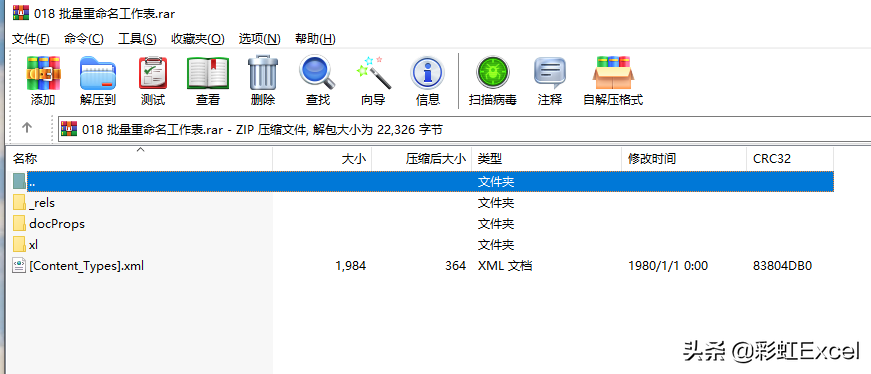Click 文件夹 type cell in xl row
The width and height of the screenshot is (871, 374).
click(495, 245)
